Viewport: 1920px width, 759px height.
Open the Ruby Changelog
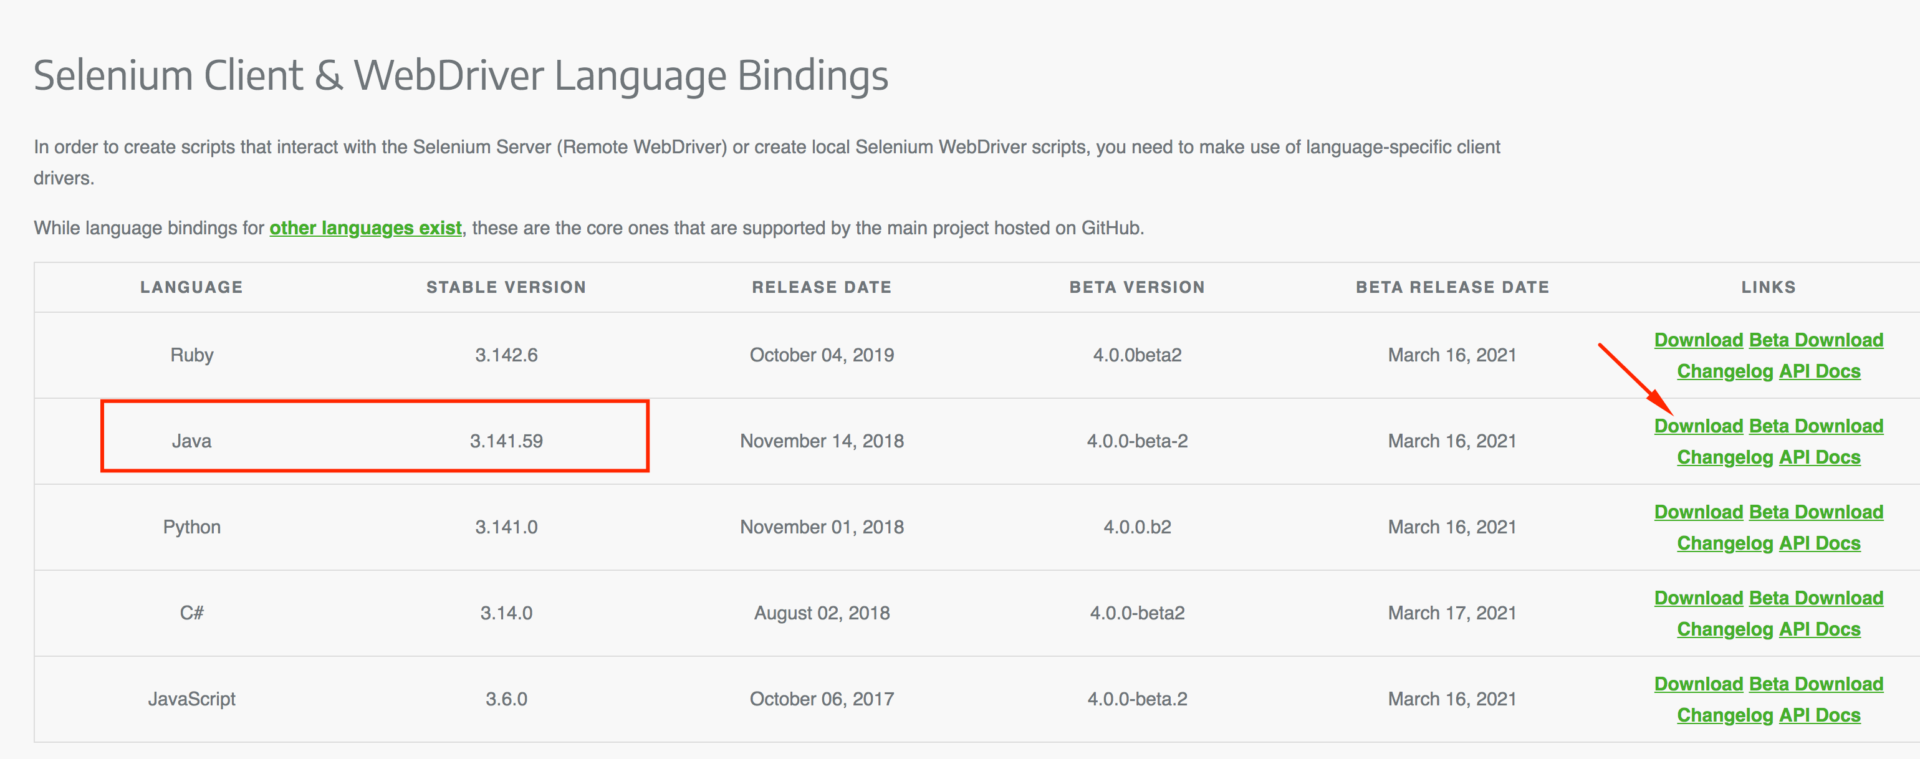point(1724,370)
